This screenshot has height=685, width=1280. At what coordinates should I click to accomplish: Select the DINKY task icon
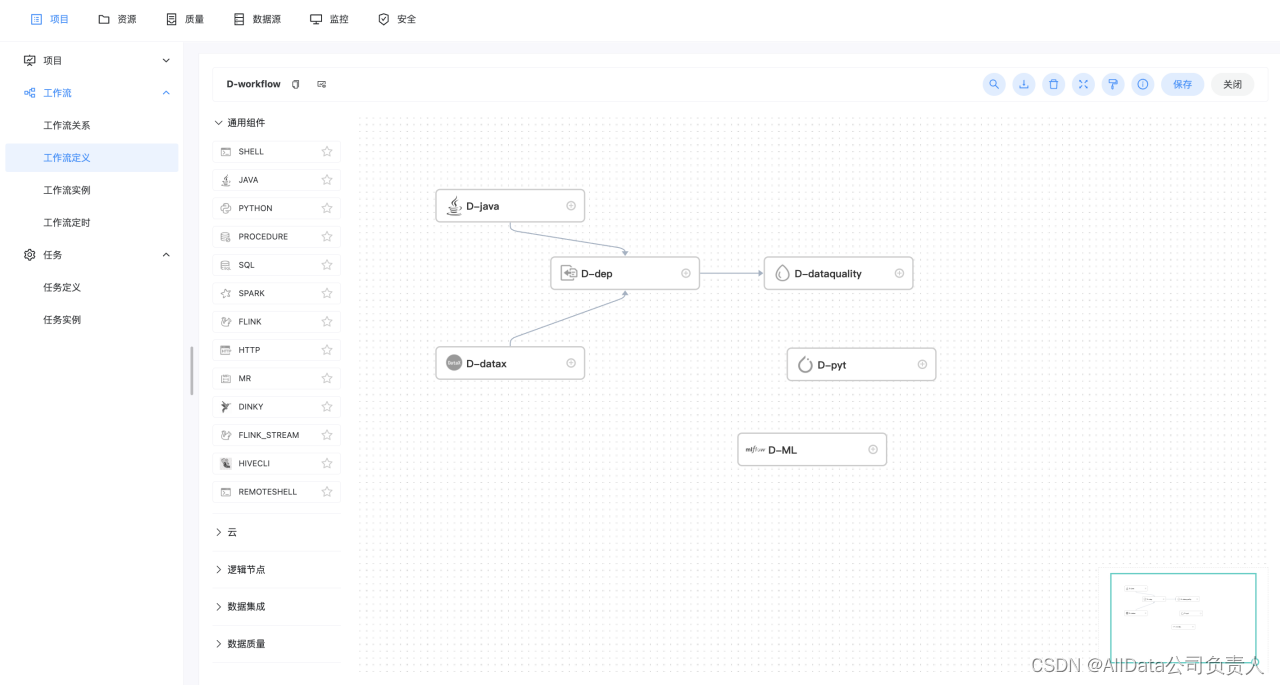pos(226,407)
